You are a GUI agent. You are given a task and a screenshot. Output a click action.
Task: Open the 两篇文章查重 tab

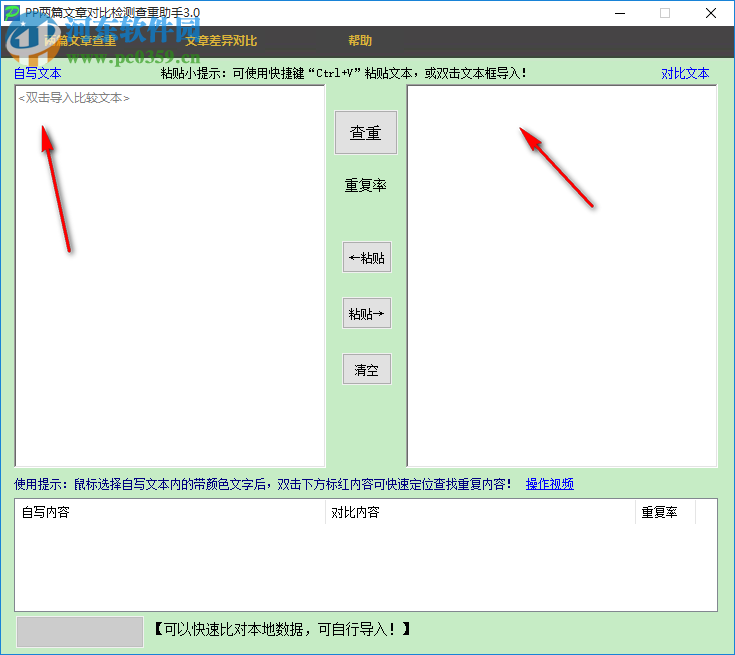click(80, 41)
